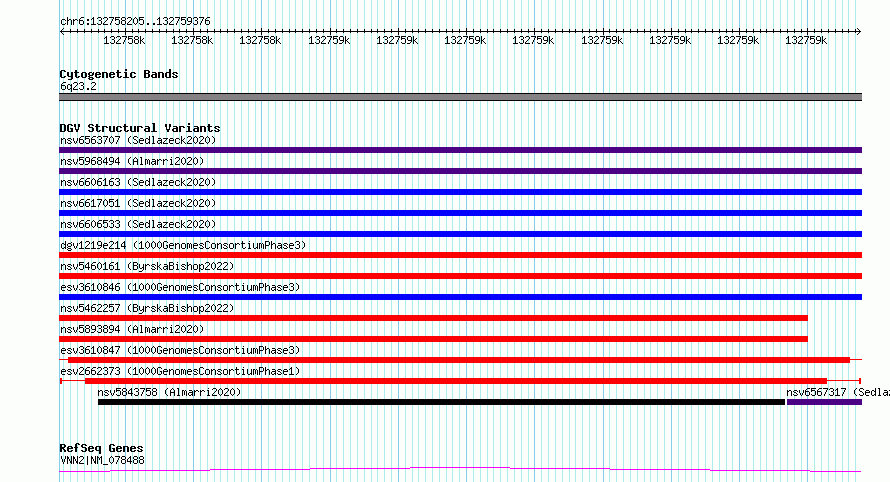Select esv2662373 (1000GenomesConsortiumPhase1) label

(x=180, y=371)
